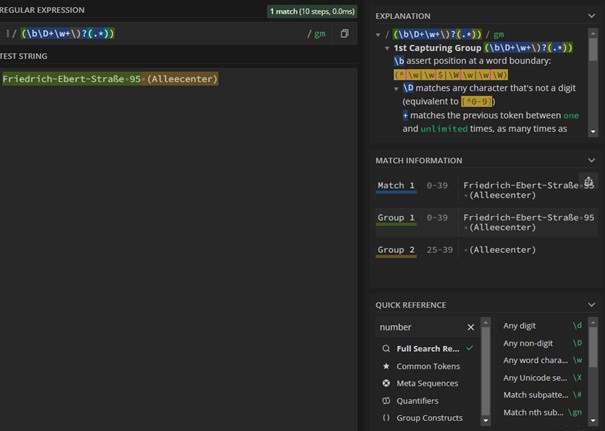The image size is (605, 431).
Task: Click the magnifier icon beside Full Search
Action: tap(386, 349)
